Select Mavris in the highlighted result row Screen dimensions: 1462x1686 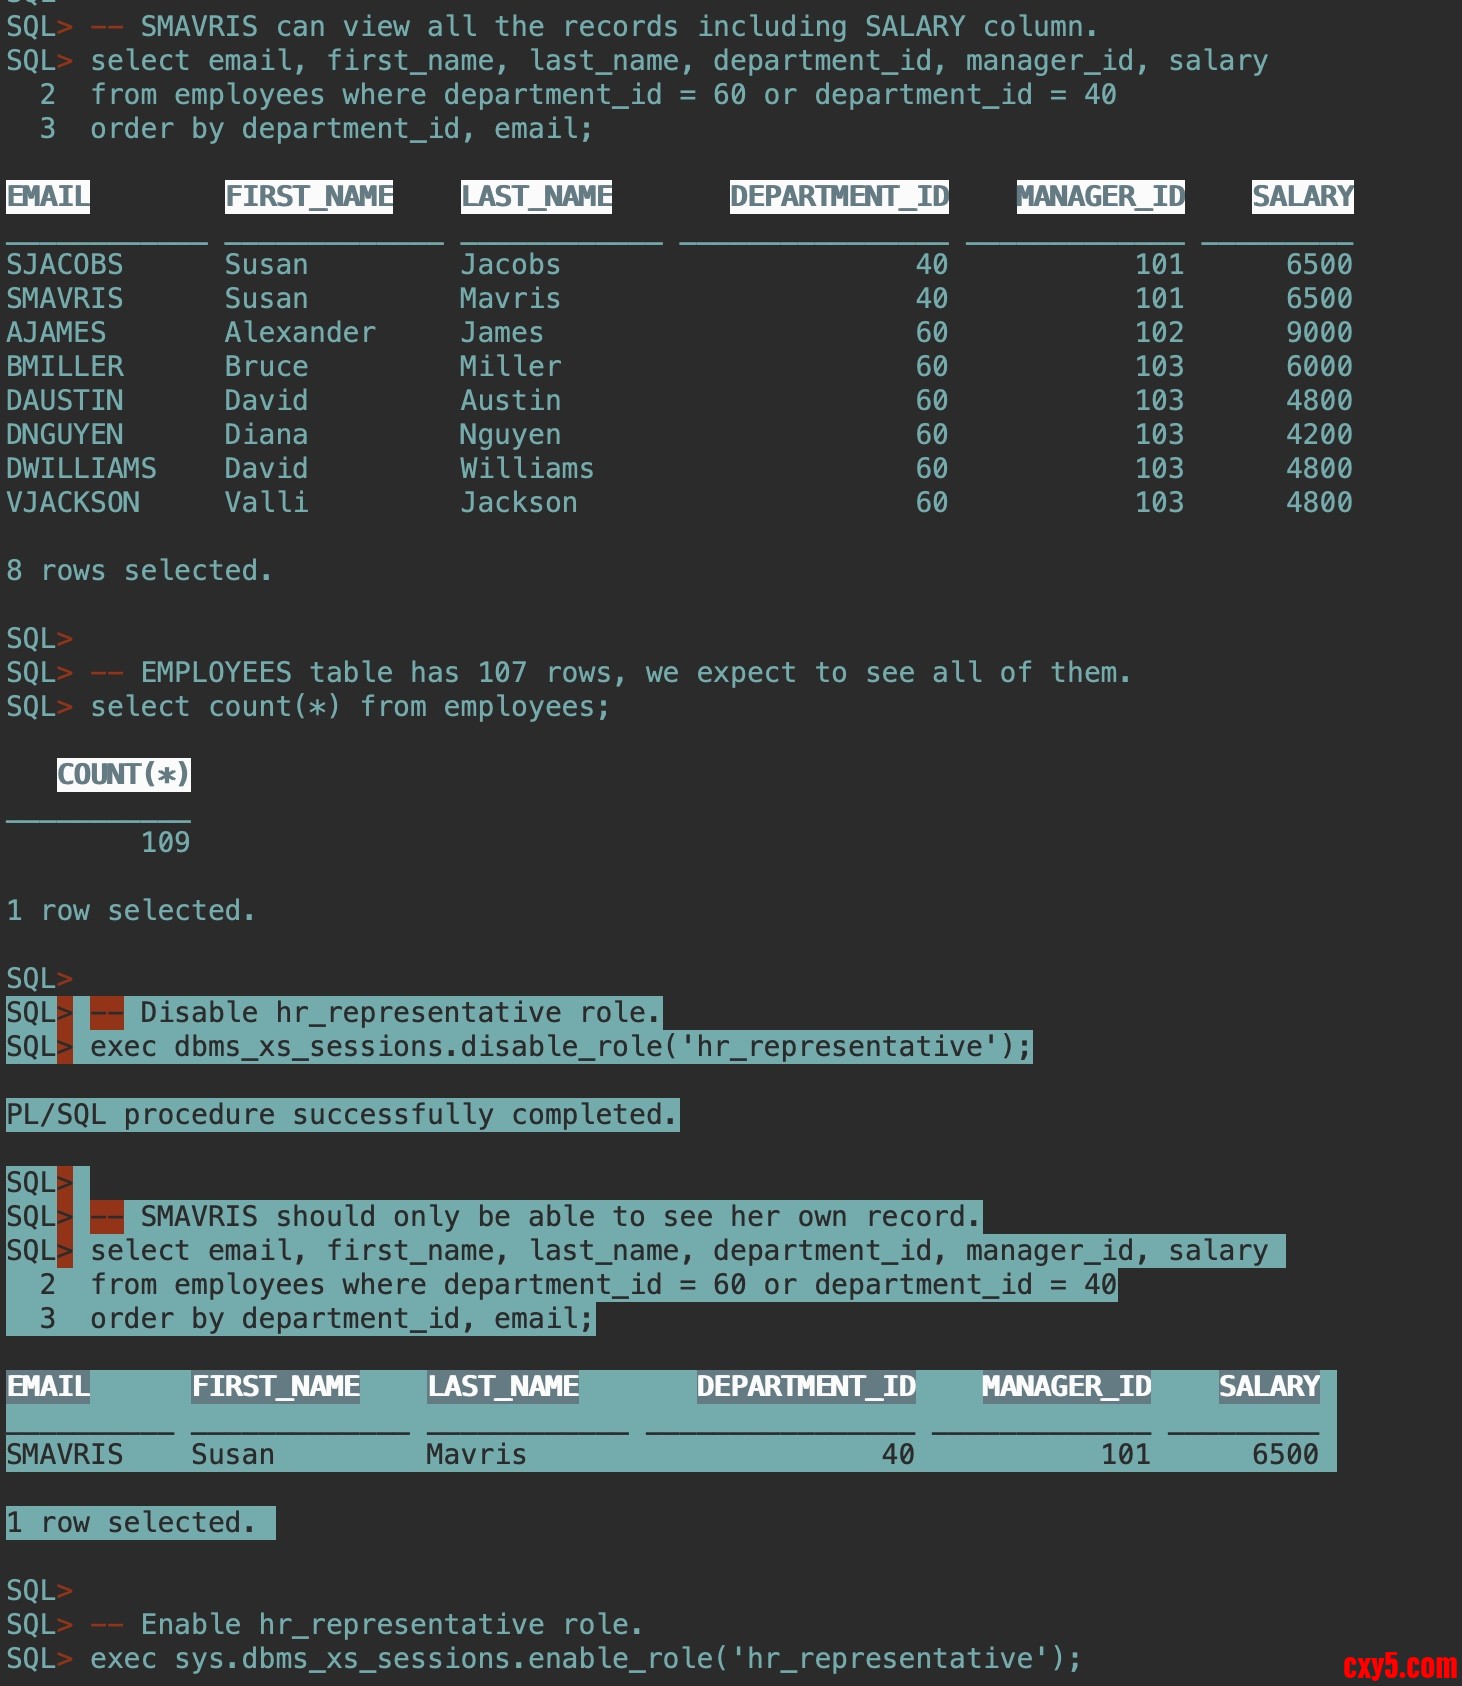[x=476, y=1455]
